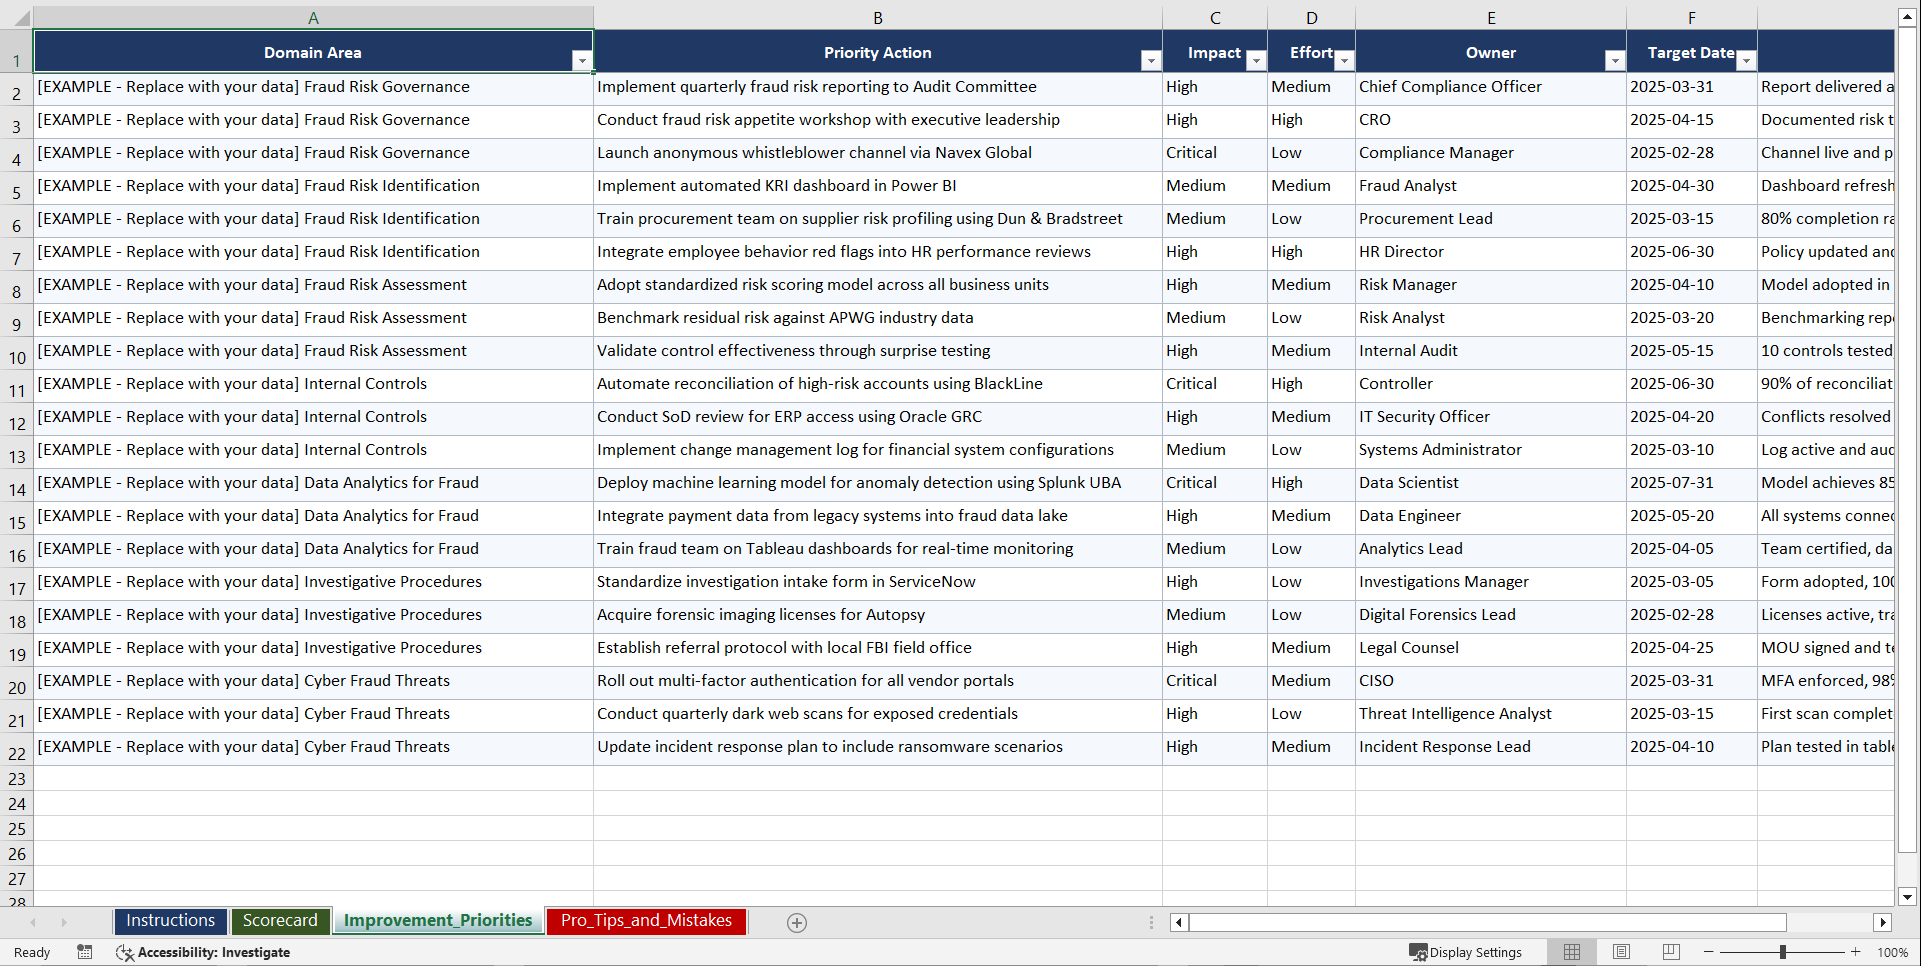Switch to the Scorecard tab
This screenshot has height=966, width=1921.
[281, 921]
